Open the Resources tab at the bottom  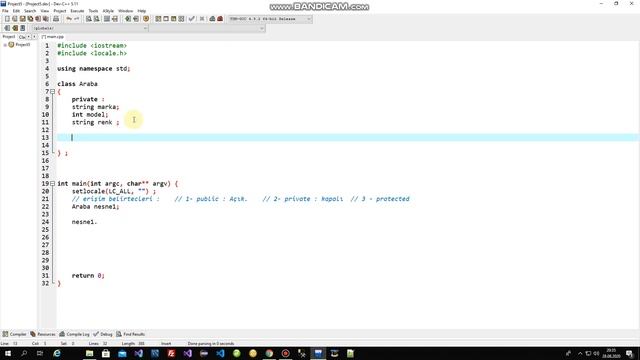(x=43, y=334)
